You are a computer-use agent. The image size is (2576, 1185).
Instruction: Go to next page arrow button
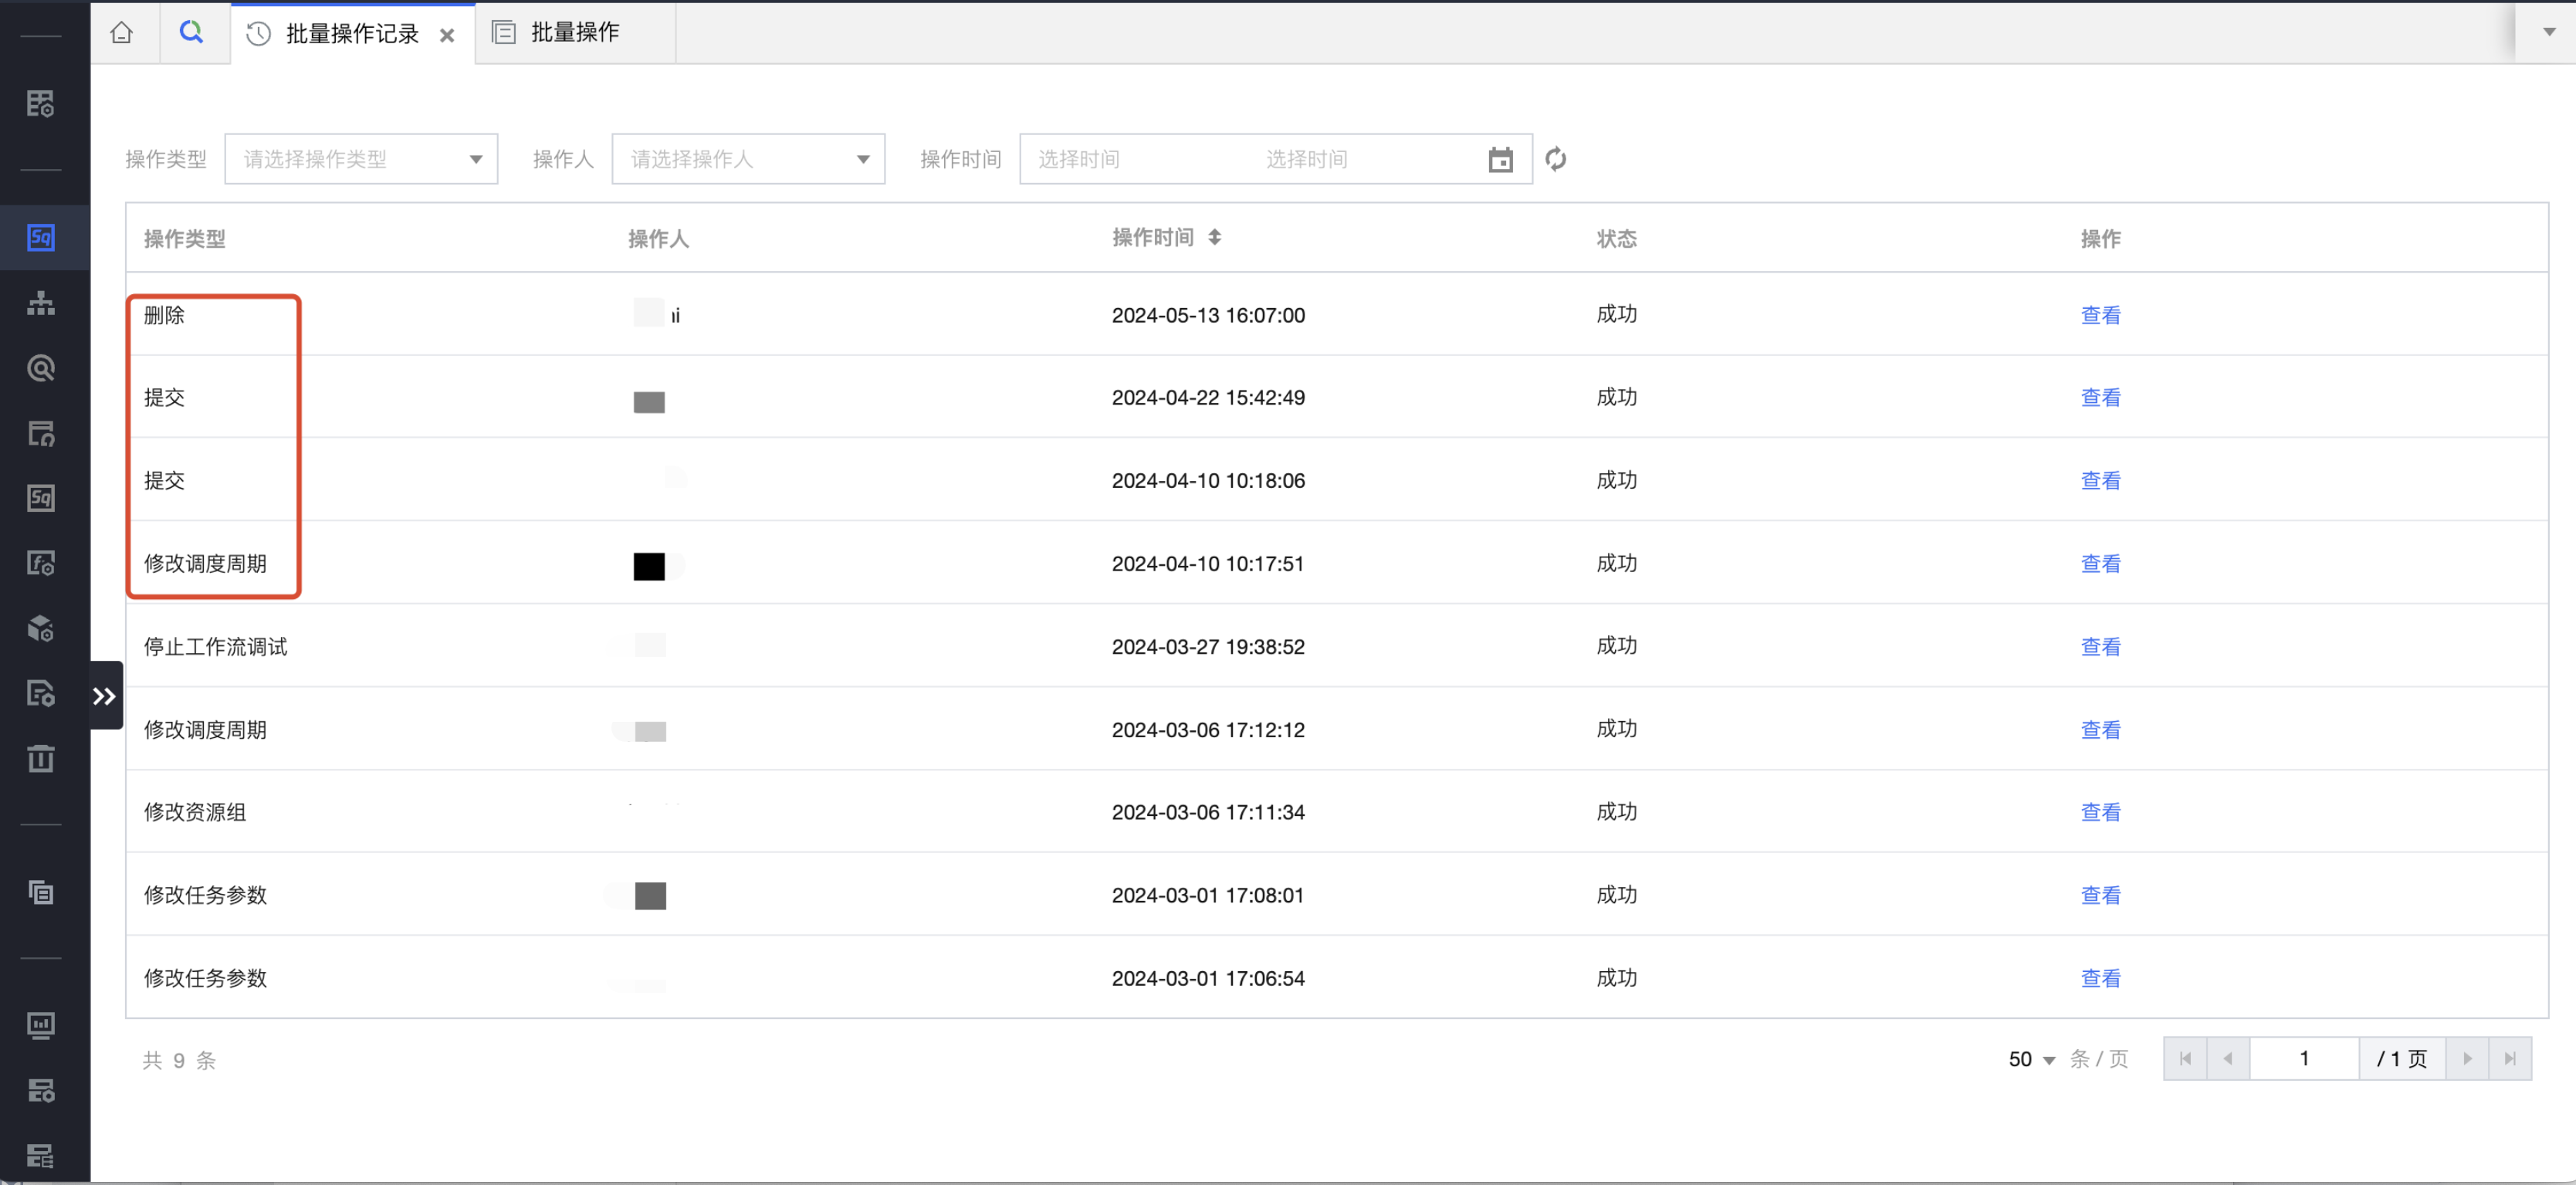pyautogui.click(x=2467, y=1059)
